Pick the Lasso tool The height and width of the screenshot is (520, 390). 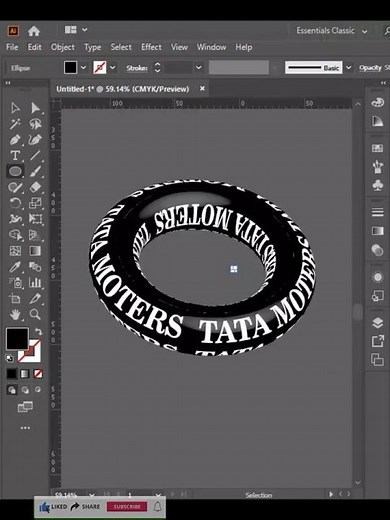click(x=35, y=124)
